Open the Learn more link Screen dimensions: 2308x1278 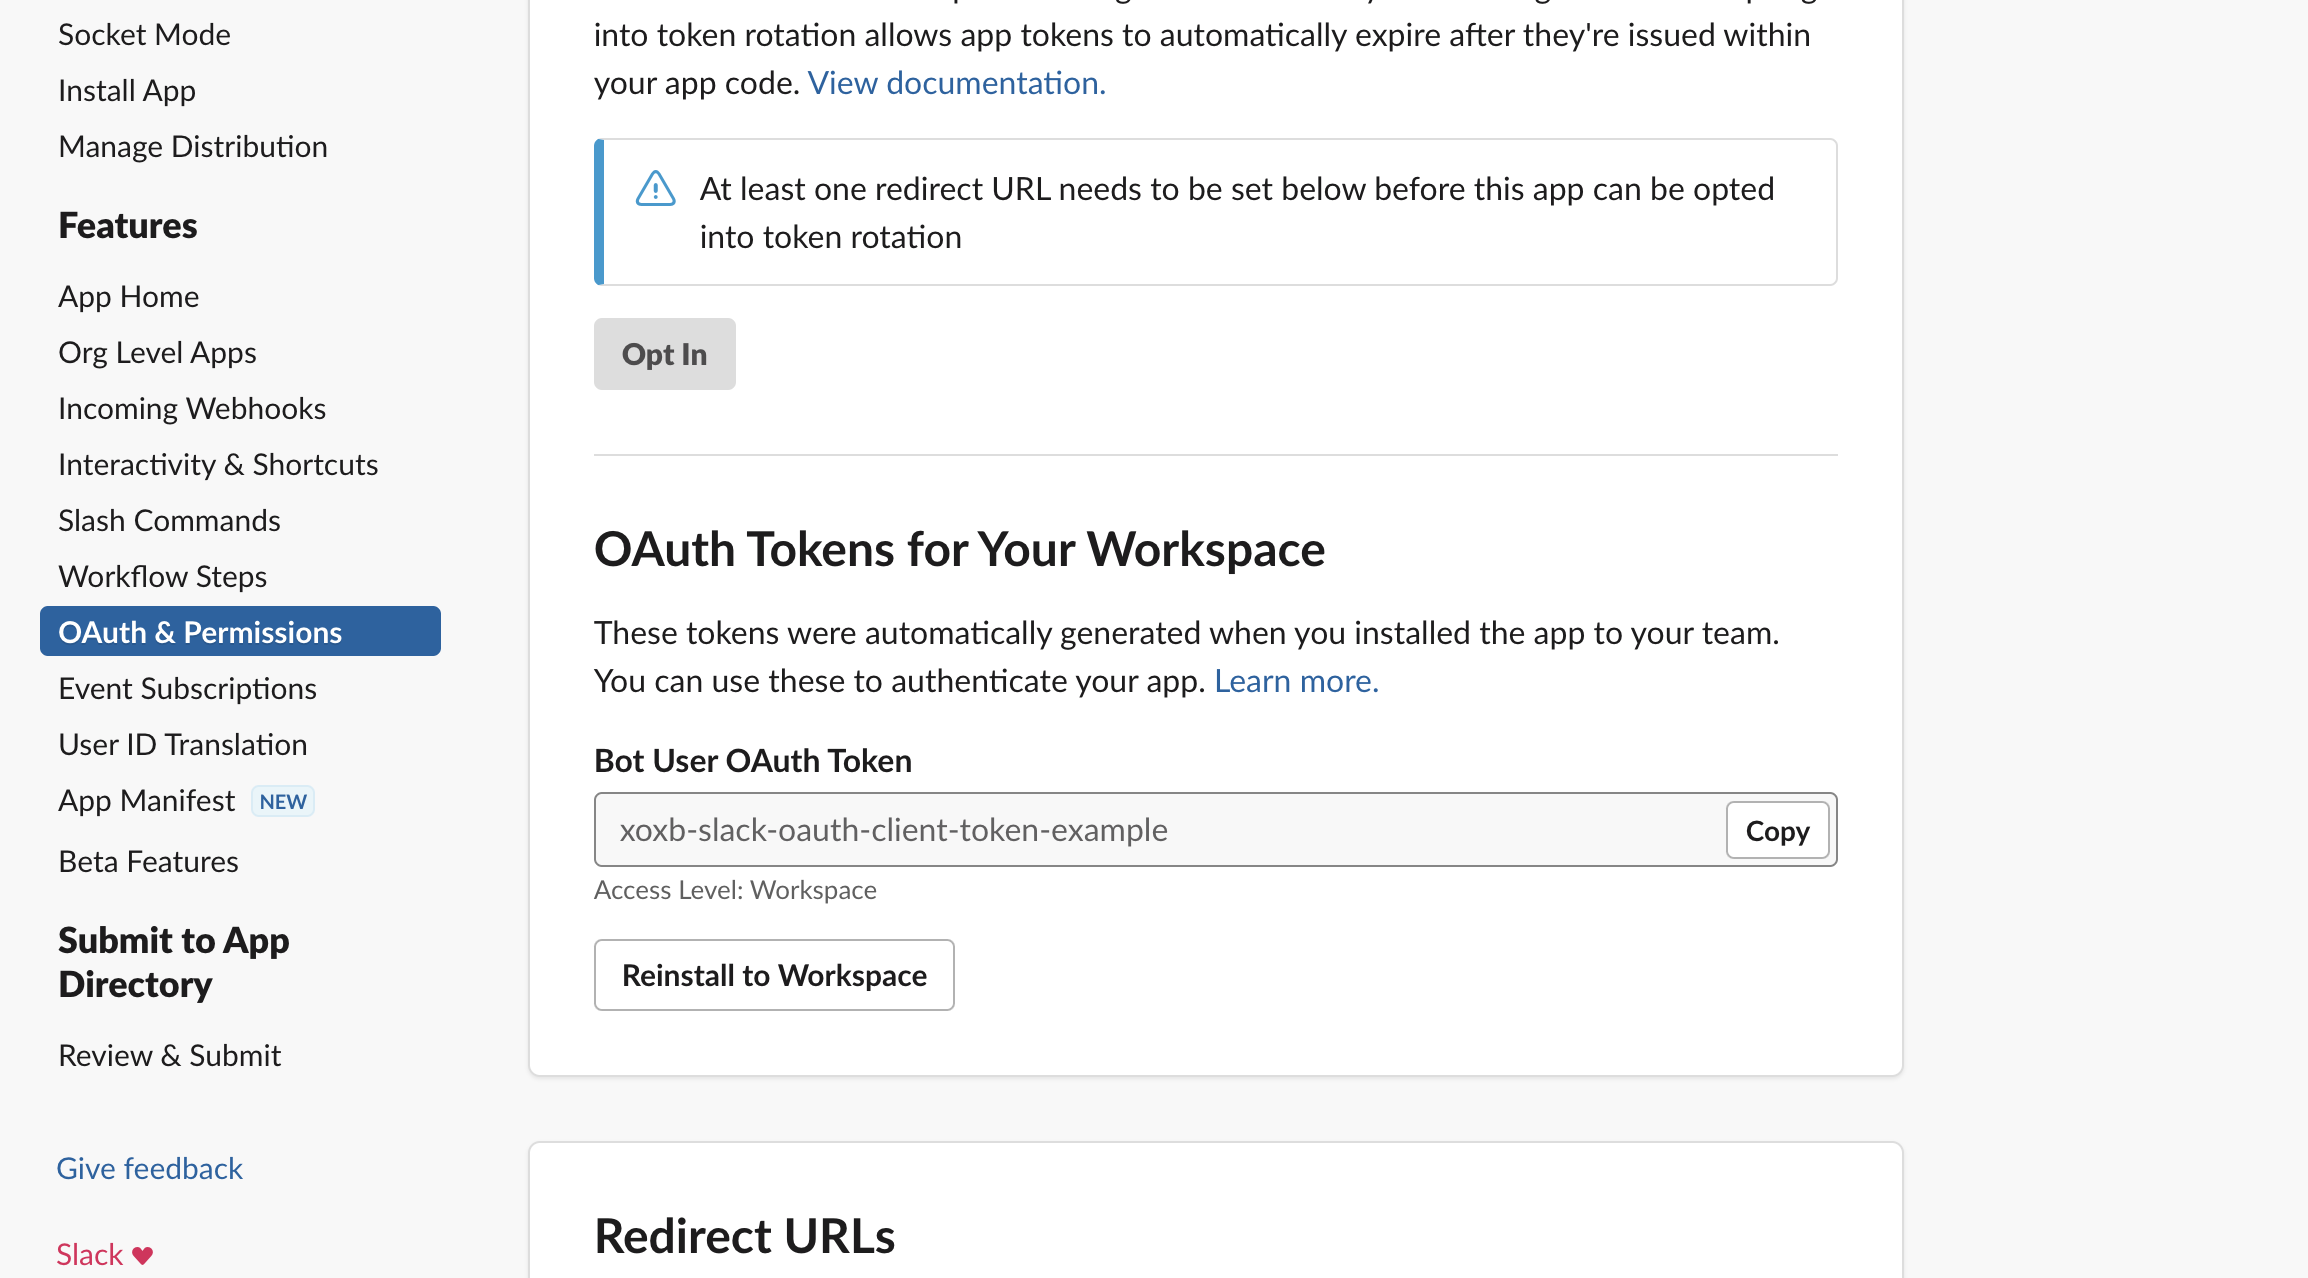(x=1296, y=681)
